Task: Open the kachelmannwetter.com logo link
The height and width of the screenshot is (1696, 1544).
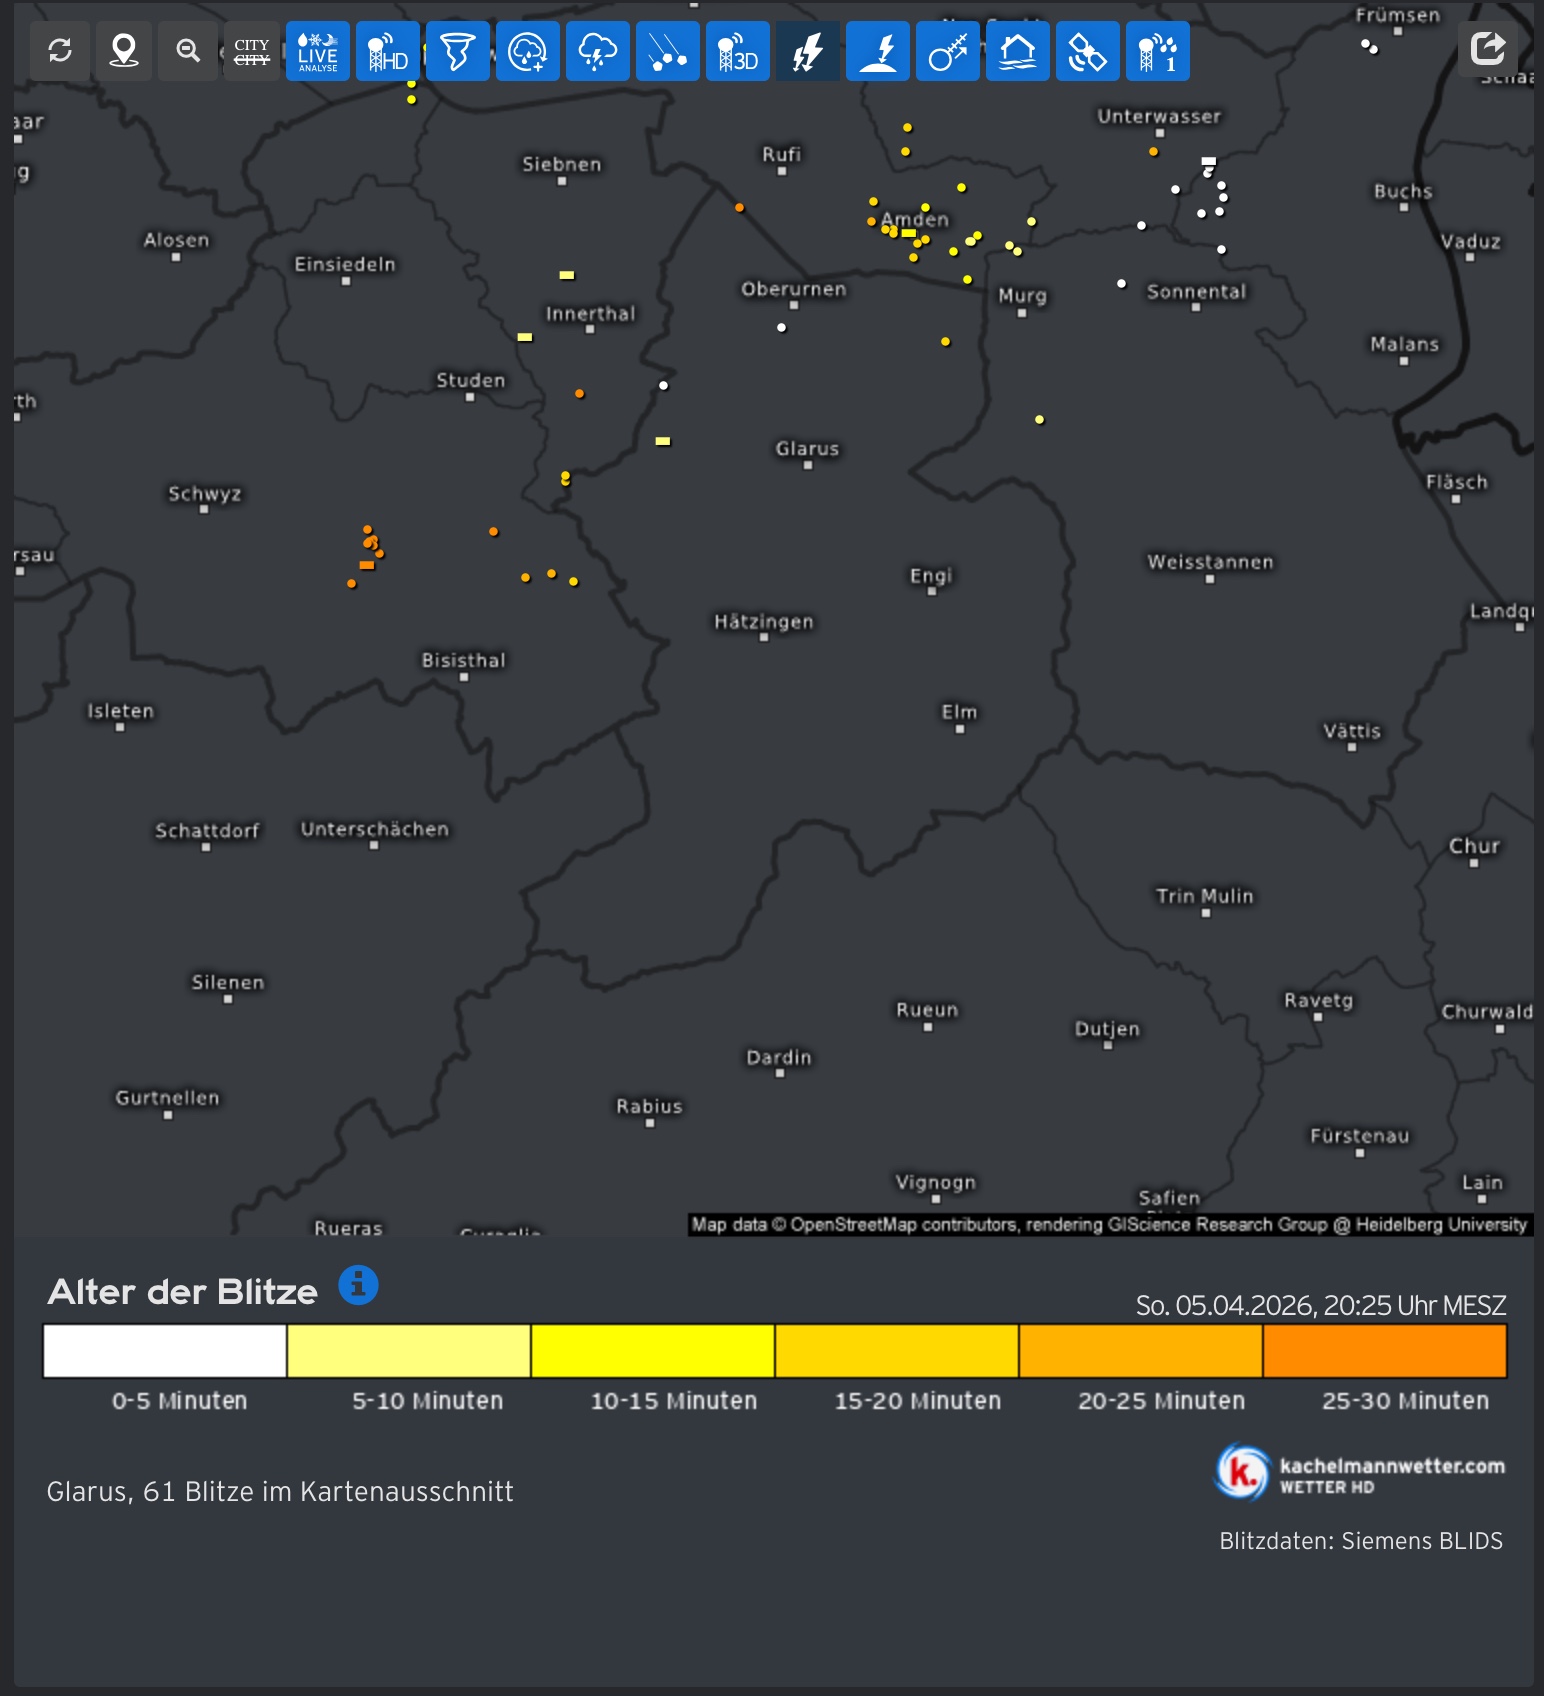Action: [1360, 1473]
